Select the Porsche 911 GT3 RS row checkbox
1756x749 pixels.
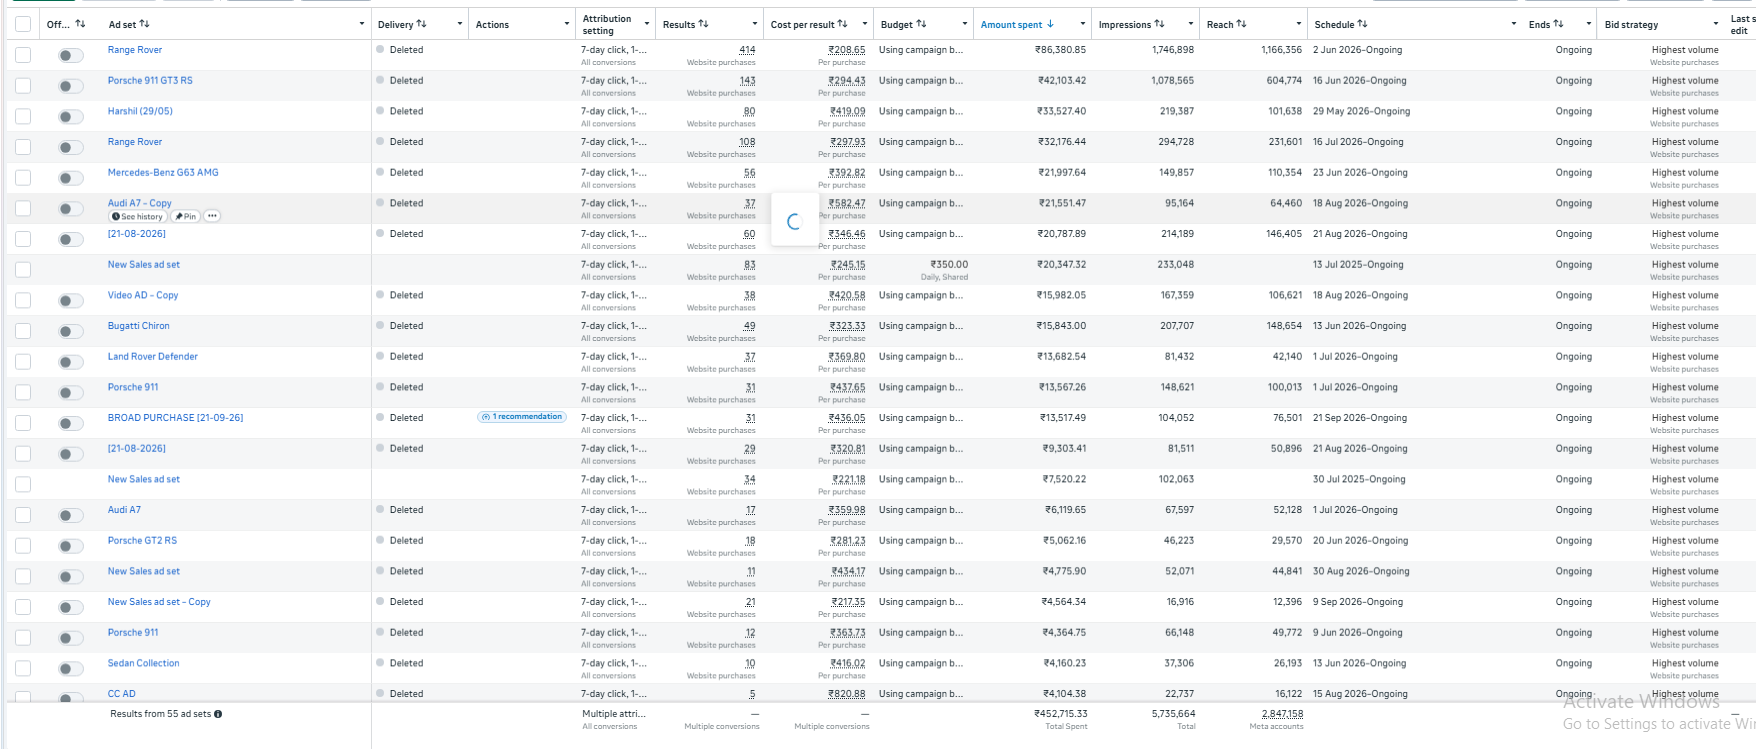(23, 86)
